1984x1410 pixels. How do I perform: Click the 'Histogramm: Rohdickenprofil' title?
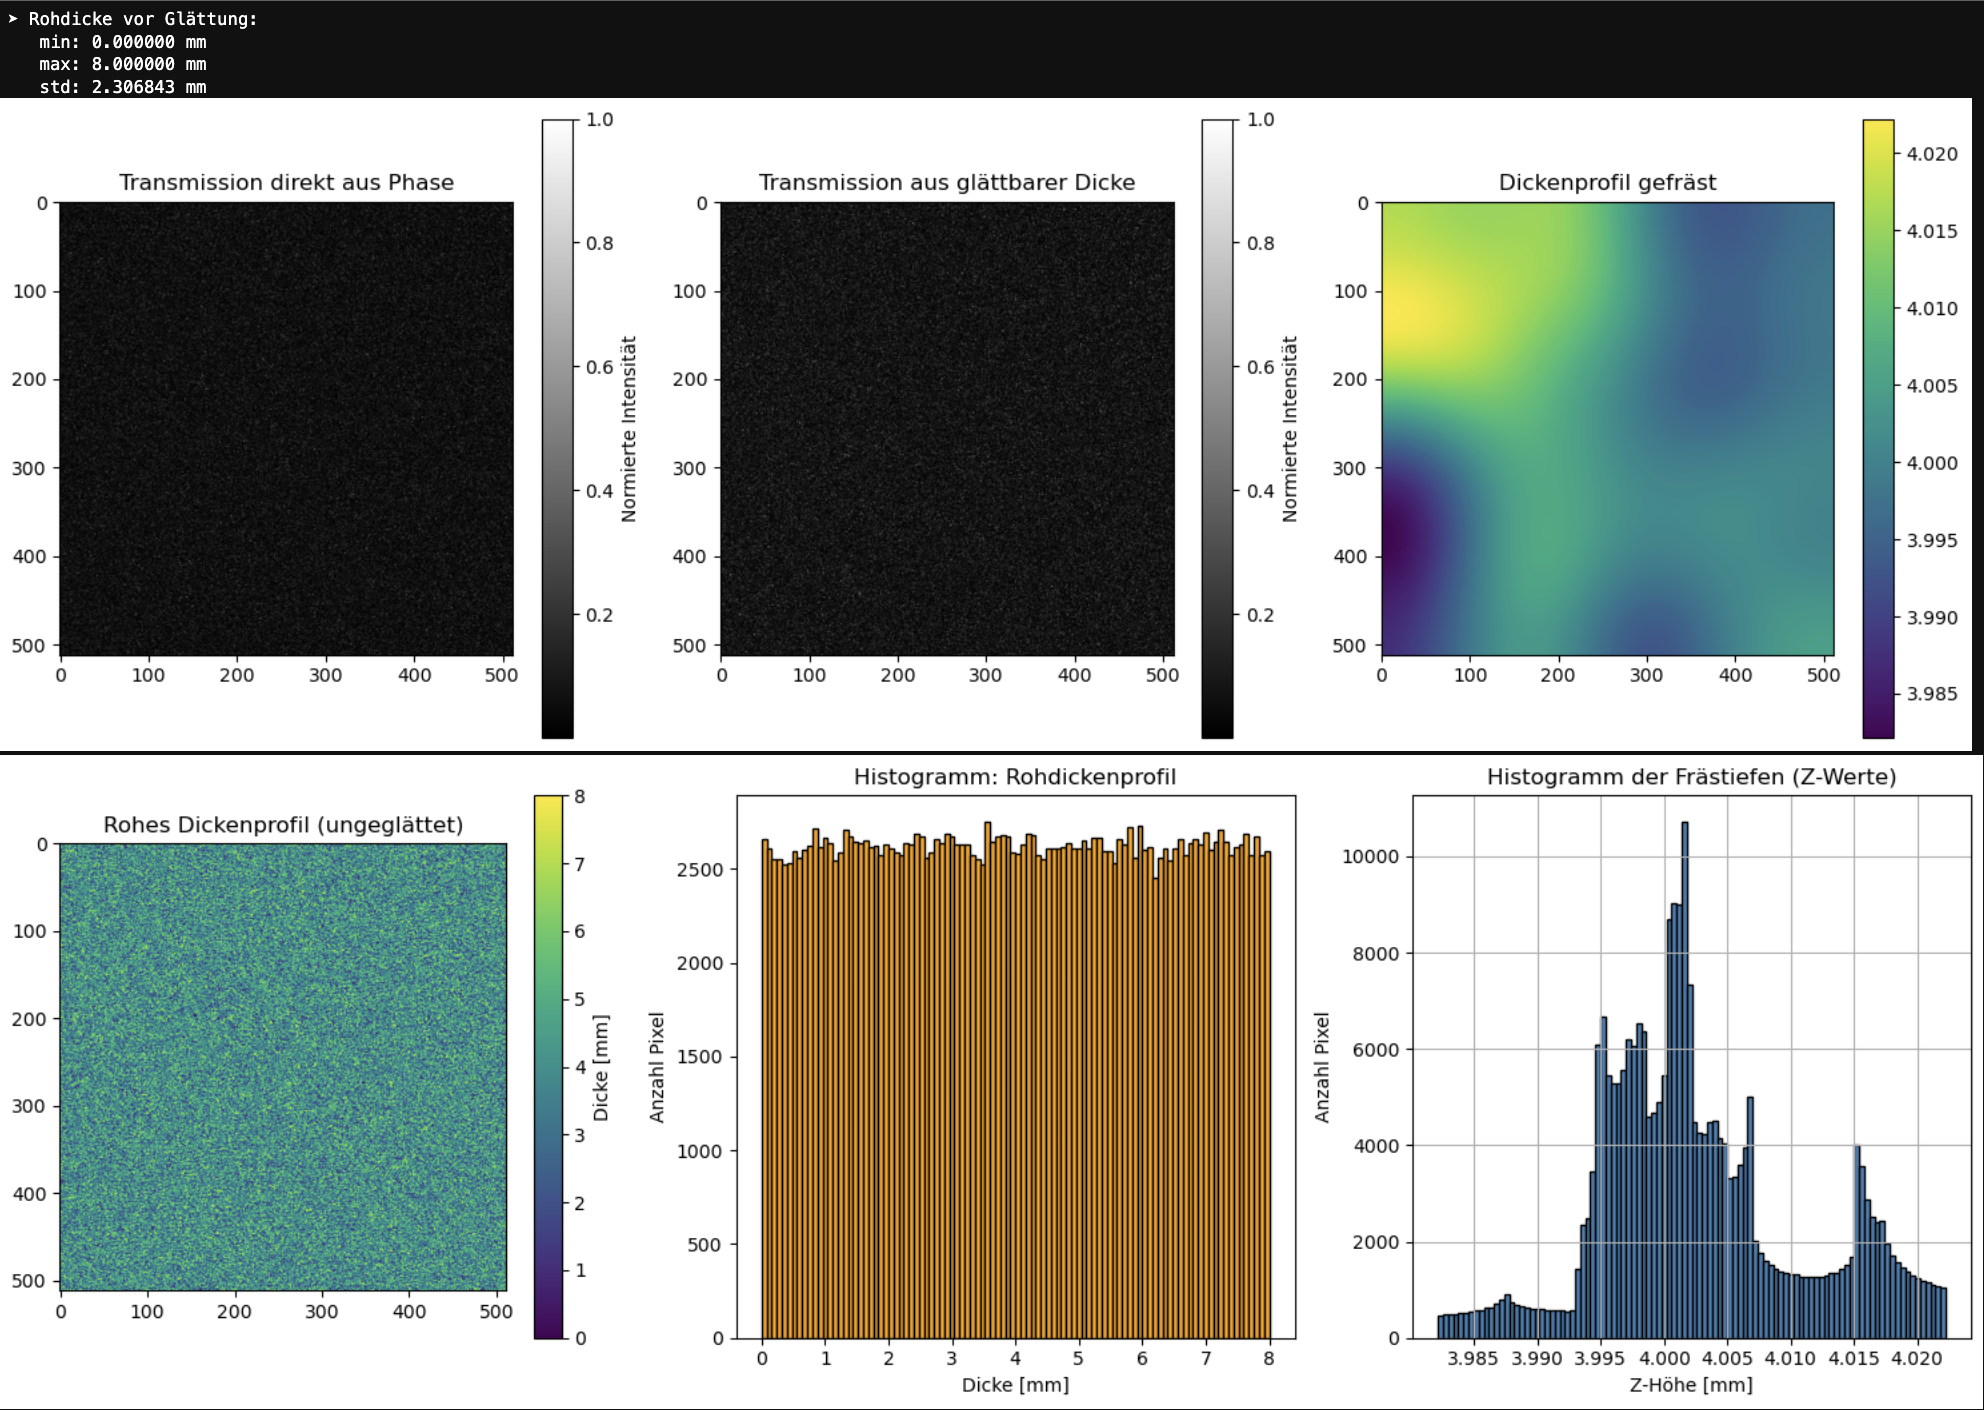point(1015,777)
